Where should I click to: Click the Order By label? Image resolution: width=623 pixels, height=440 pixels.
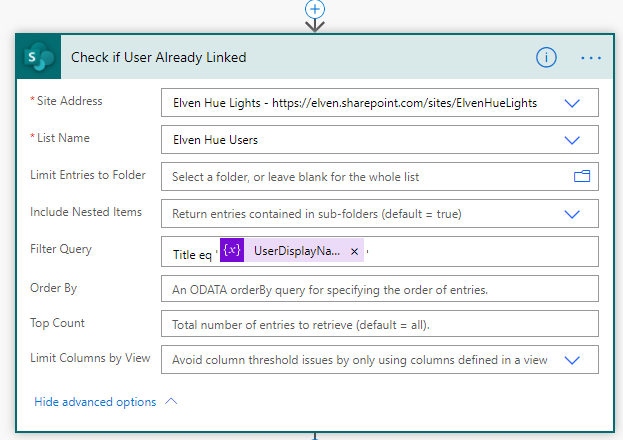(53, 288)
